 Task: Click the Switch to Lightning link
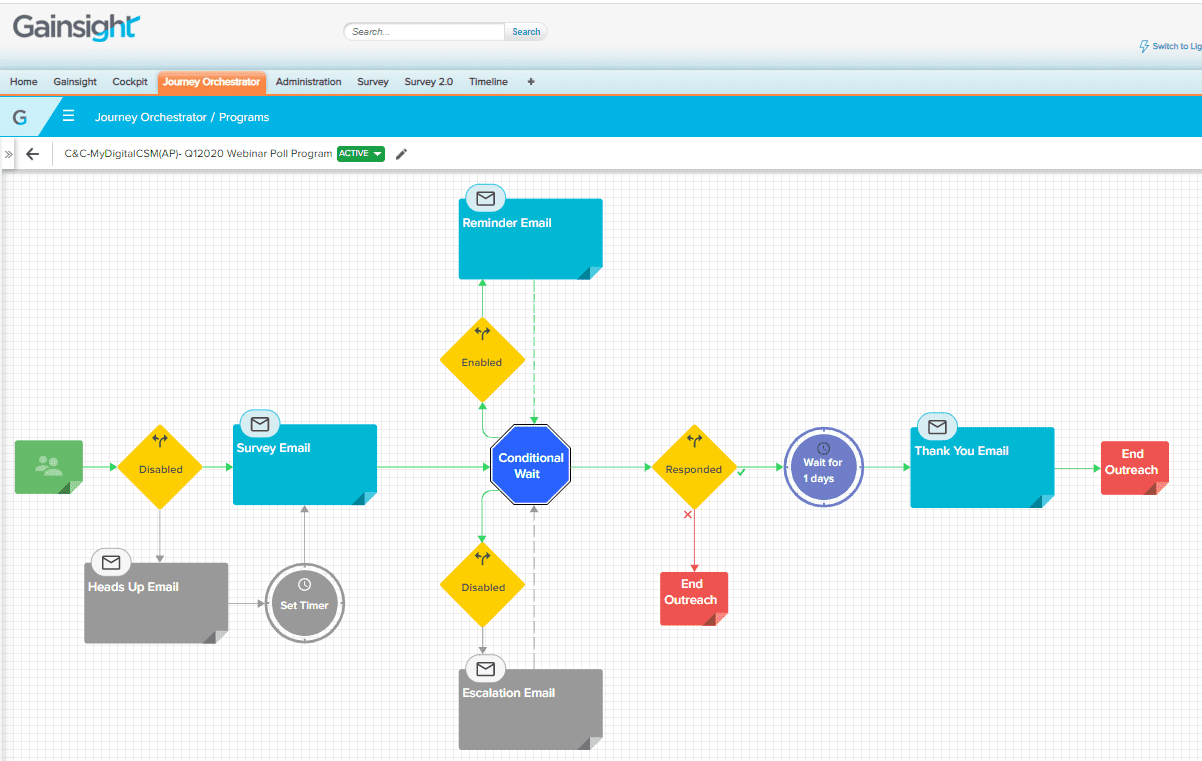(x=1172, y=47)
